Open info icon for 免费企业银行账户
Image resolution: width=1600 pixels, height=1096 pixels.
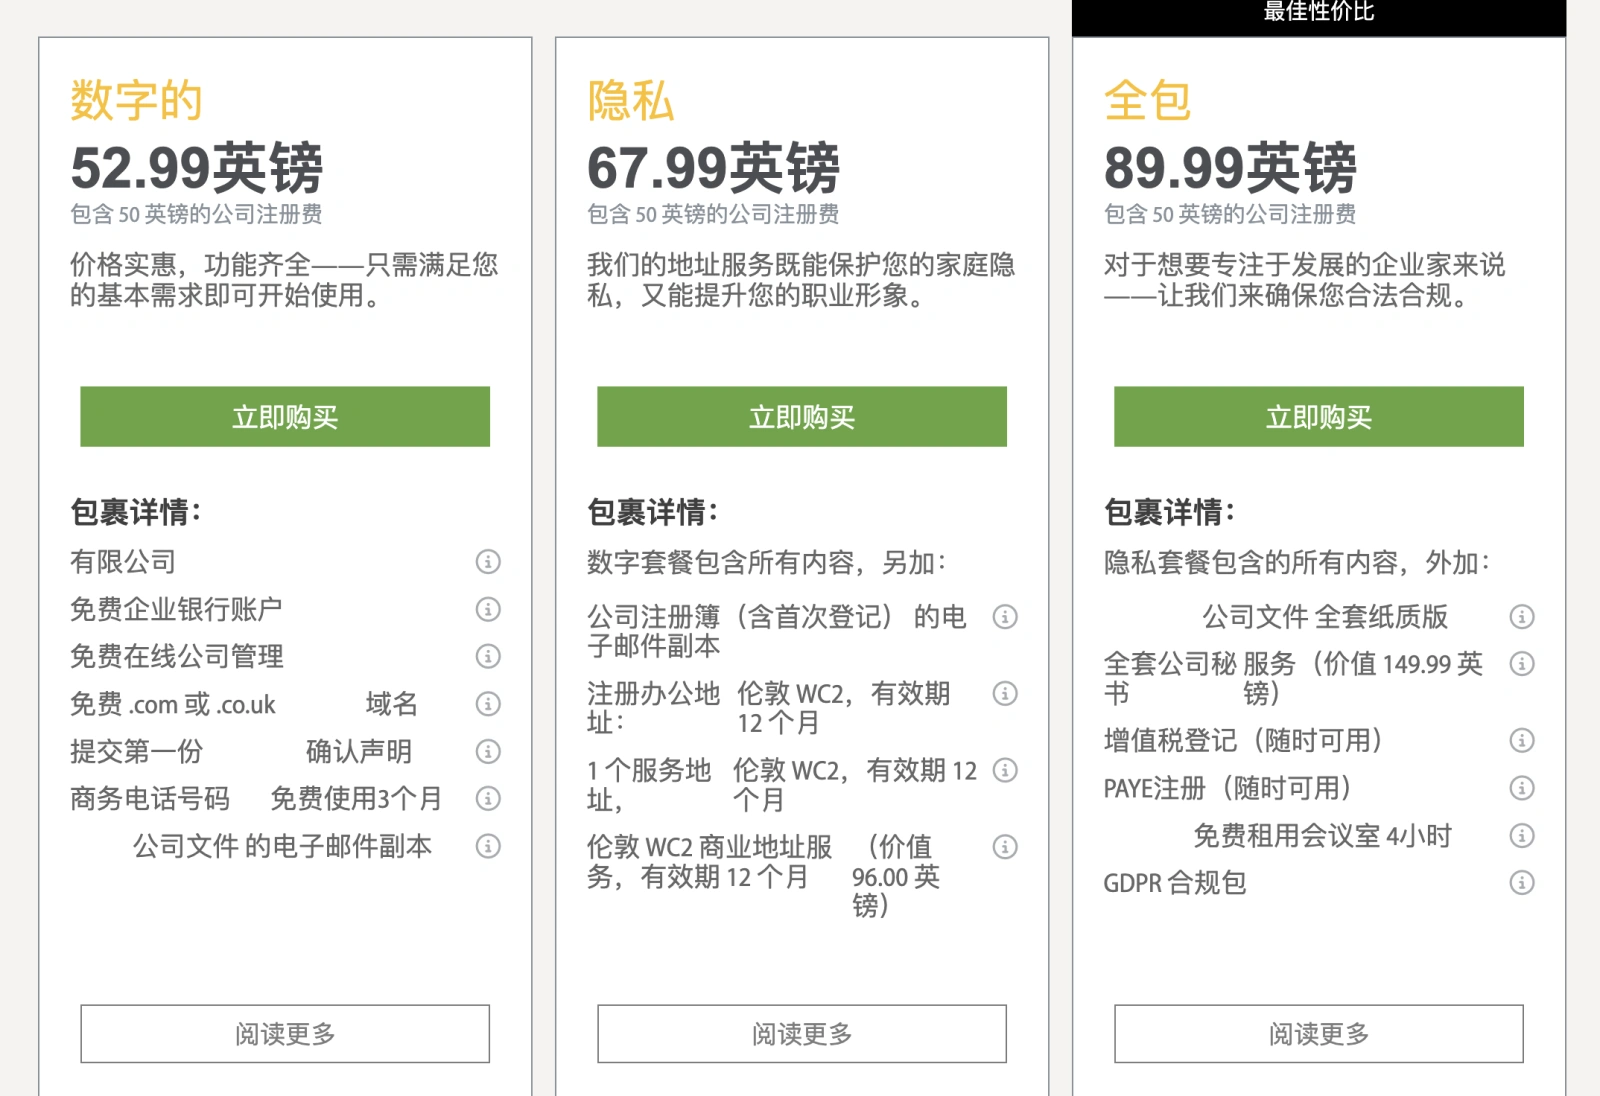(x=488, y=609)
